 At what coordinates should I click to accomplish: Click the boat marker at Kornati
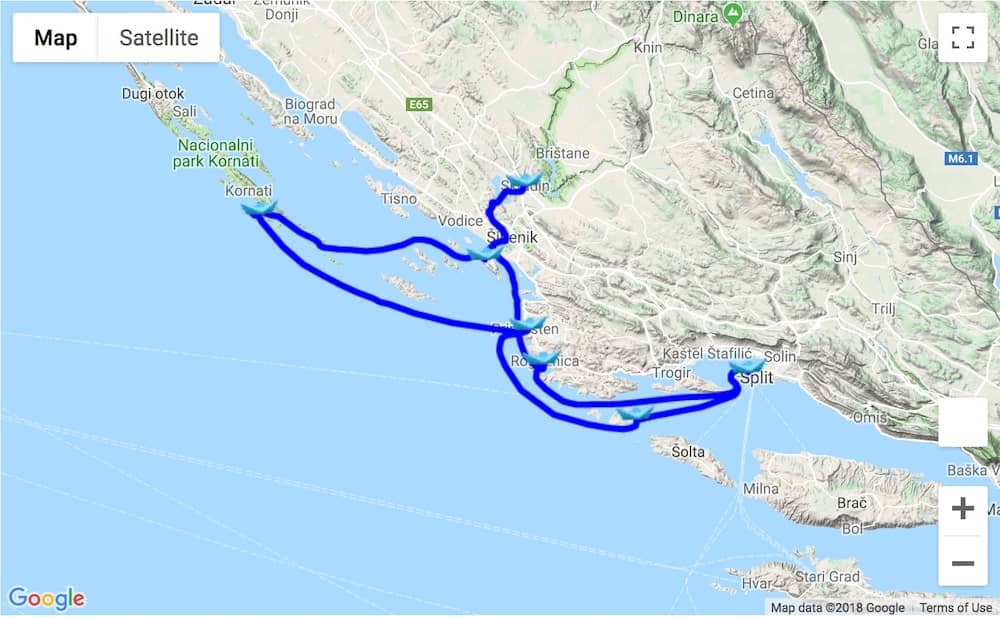click(260, 209)
